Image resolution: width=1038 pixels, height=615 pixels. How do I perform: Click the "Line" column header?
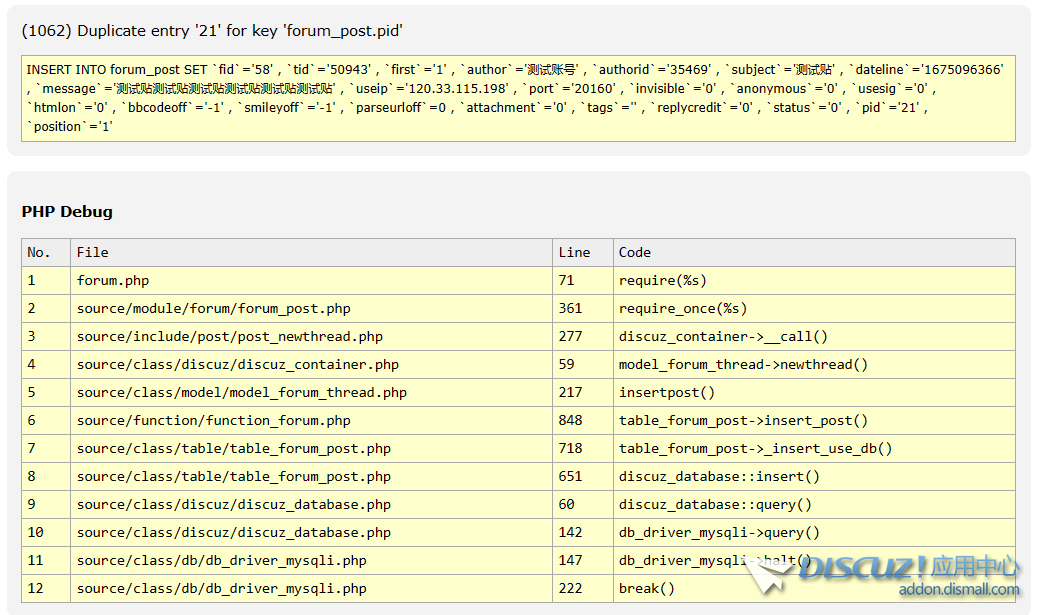click(x=574, y=252)
